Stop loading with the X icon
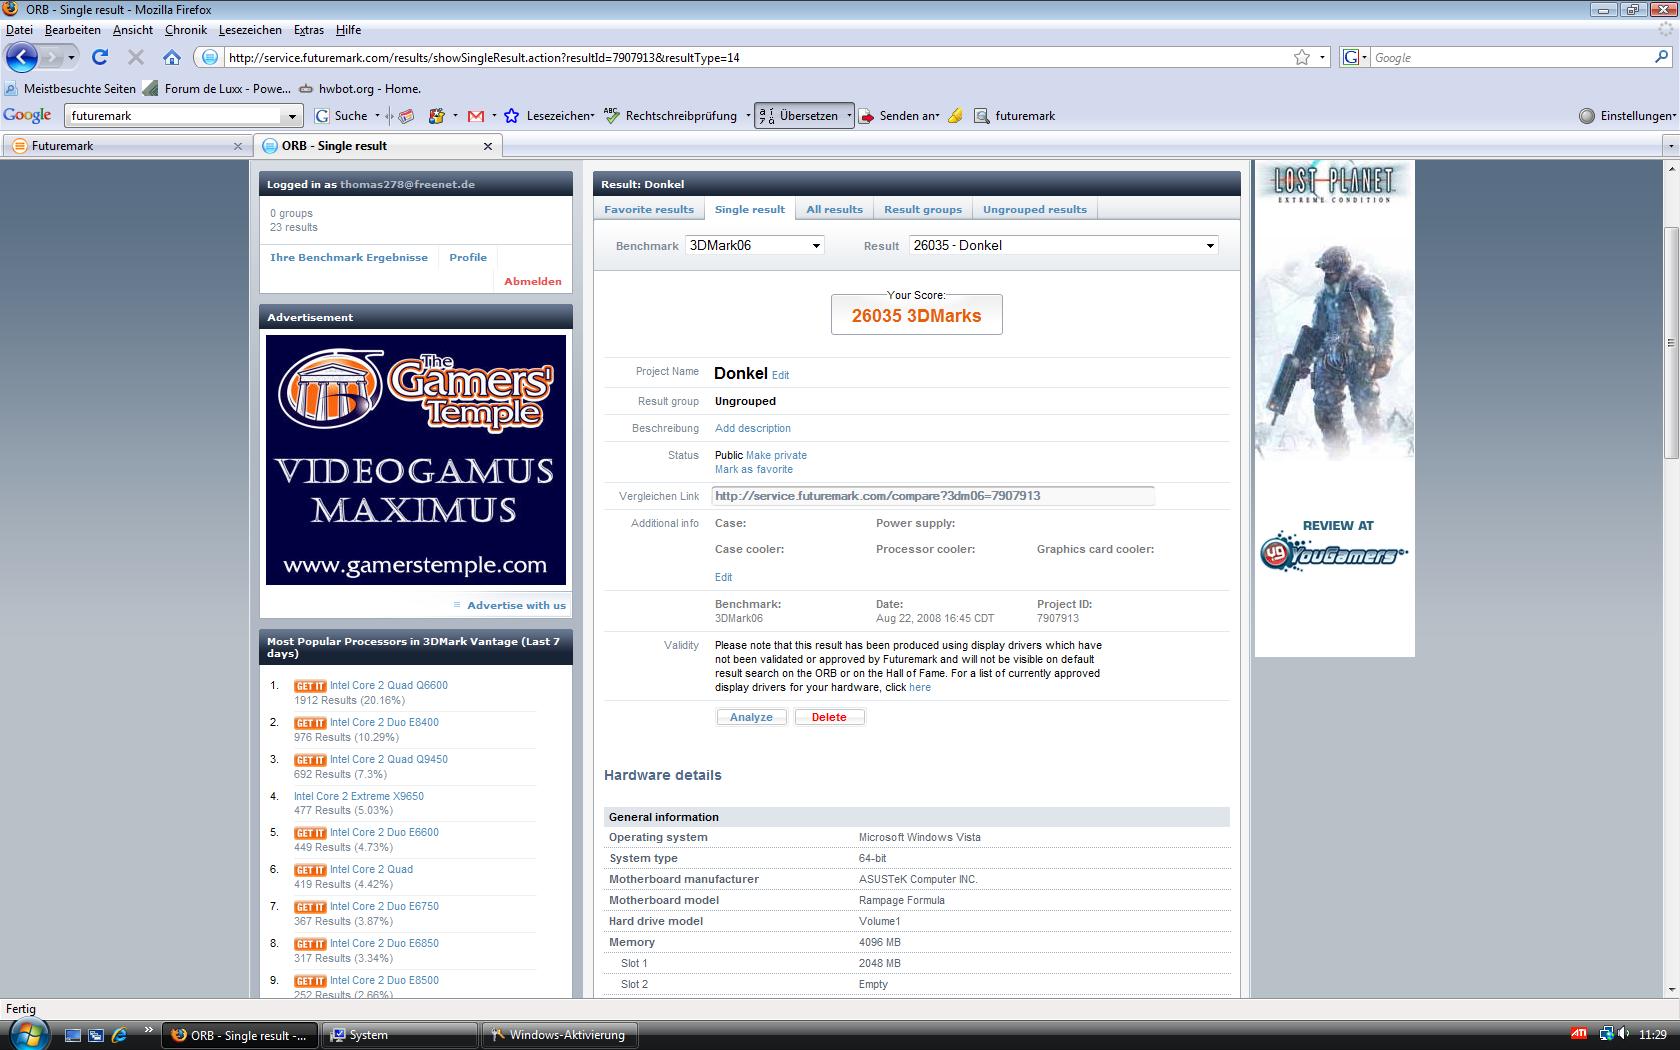The image size is (1680, 1050). pyautogui.click(x=136, y=57)
